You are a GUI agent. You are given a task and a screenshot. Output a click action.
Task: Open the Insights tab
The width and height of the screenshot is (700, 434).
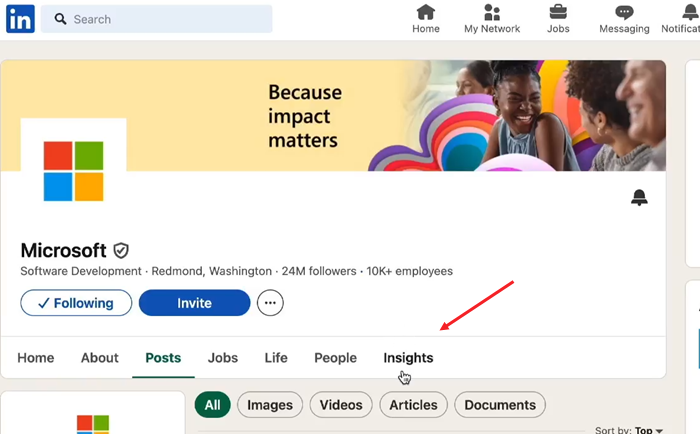point(408,358)
